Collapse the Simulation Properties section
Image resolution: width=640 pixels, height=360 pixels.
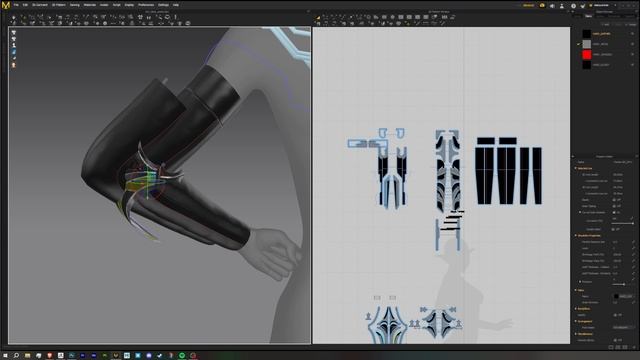click(x=576, y=236)
